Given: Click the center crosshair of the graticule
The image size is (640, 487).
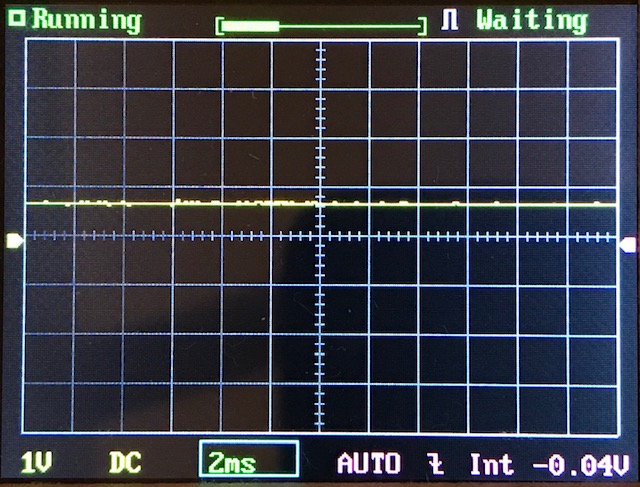Looking at the screenshot, I should pos(320,237).
